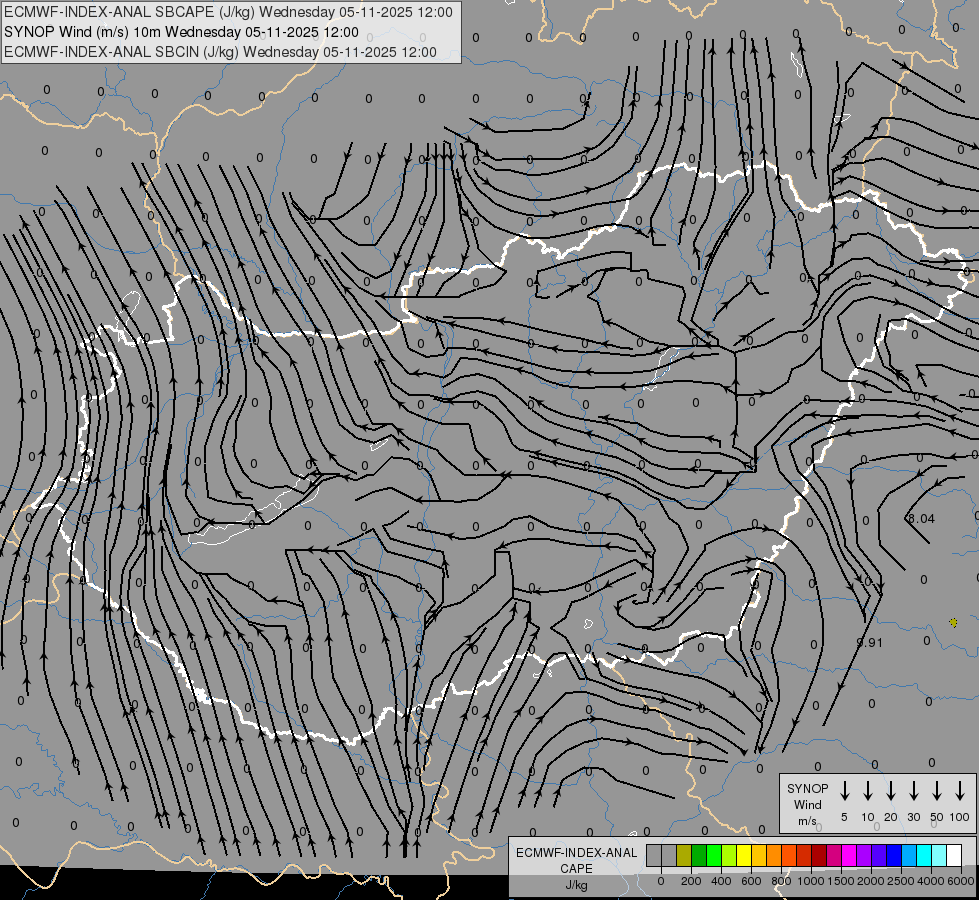Image resolution: width=979 pixels, height=900 pixels.
Task: Click the 6000 tick on CAPE scale
Action: tap(961, 881)
